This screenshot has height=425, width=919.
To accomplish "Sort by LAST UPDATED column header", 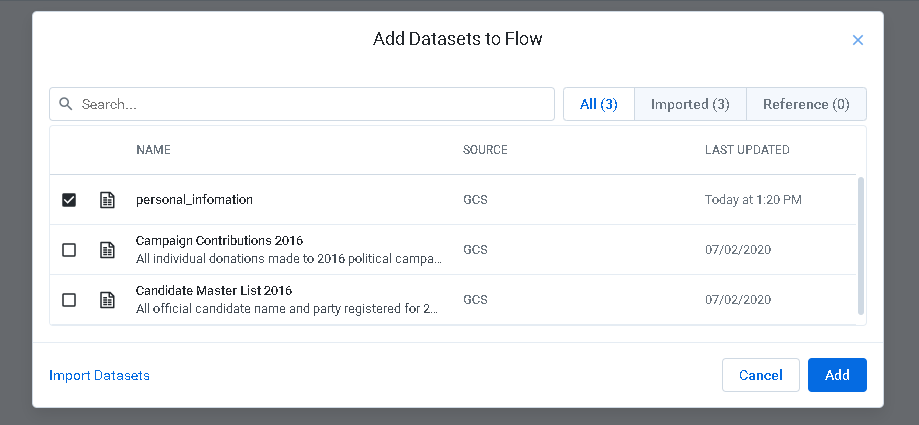I will pos(747,150).
